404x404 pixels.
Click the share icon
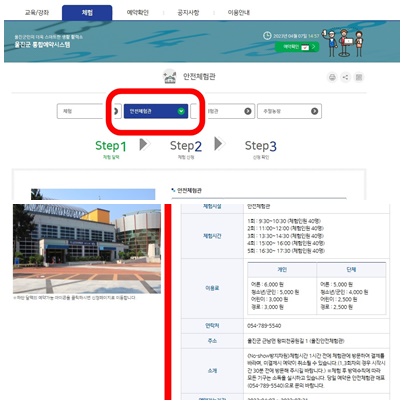[x=345, y=77]
